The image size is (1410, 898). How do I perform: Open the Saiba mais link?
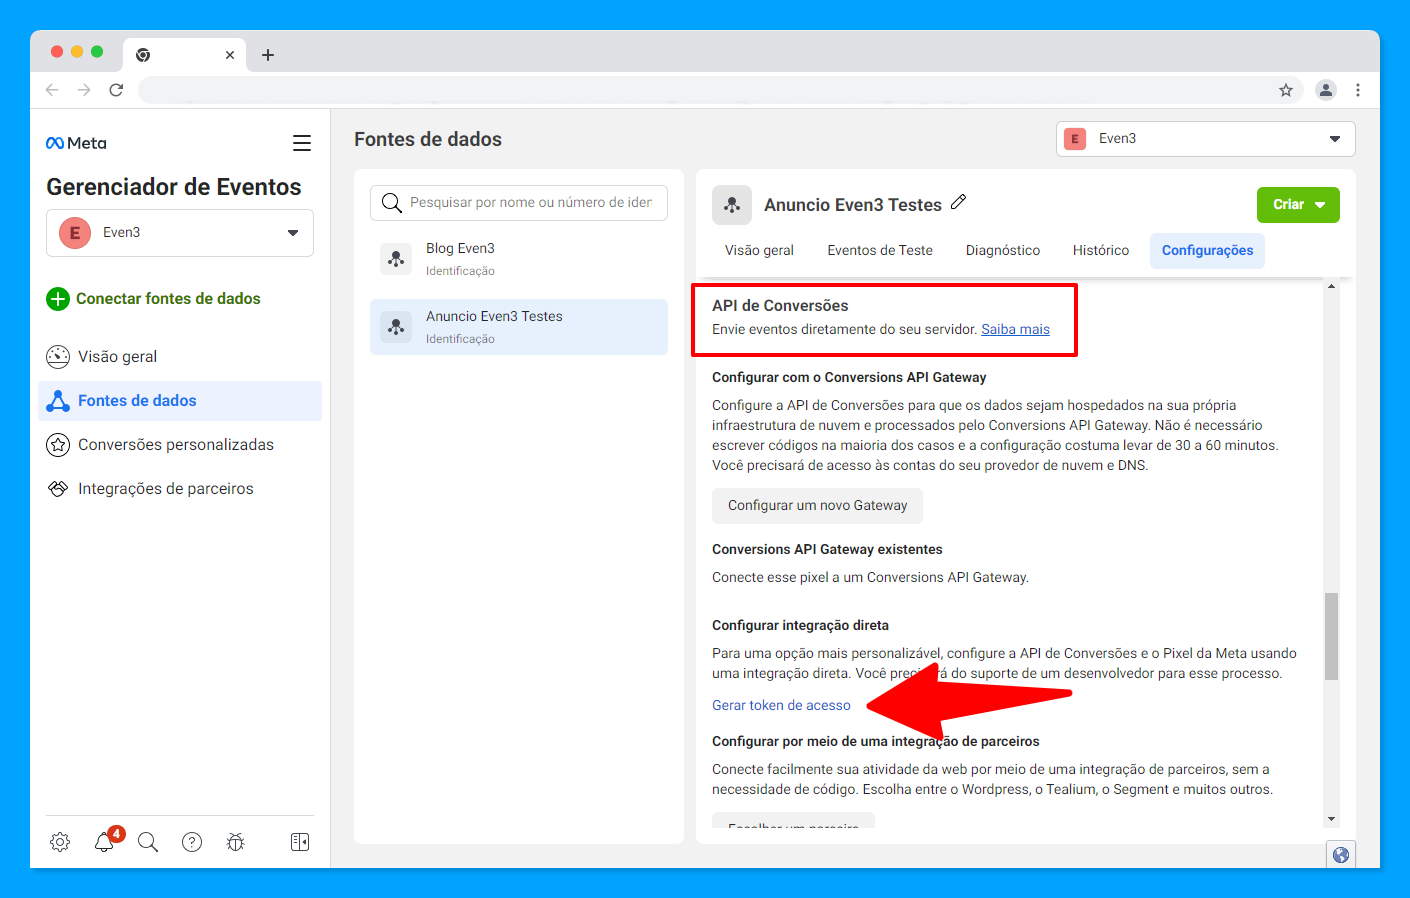[x=1015, y=329]
